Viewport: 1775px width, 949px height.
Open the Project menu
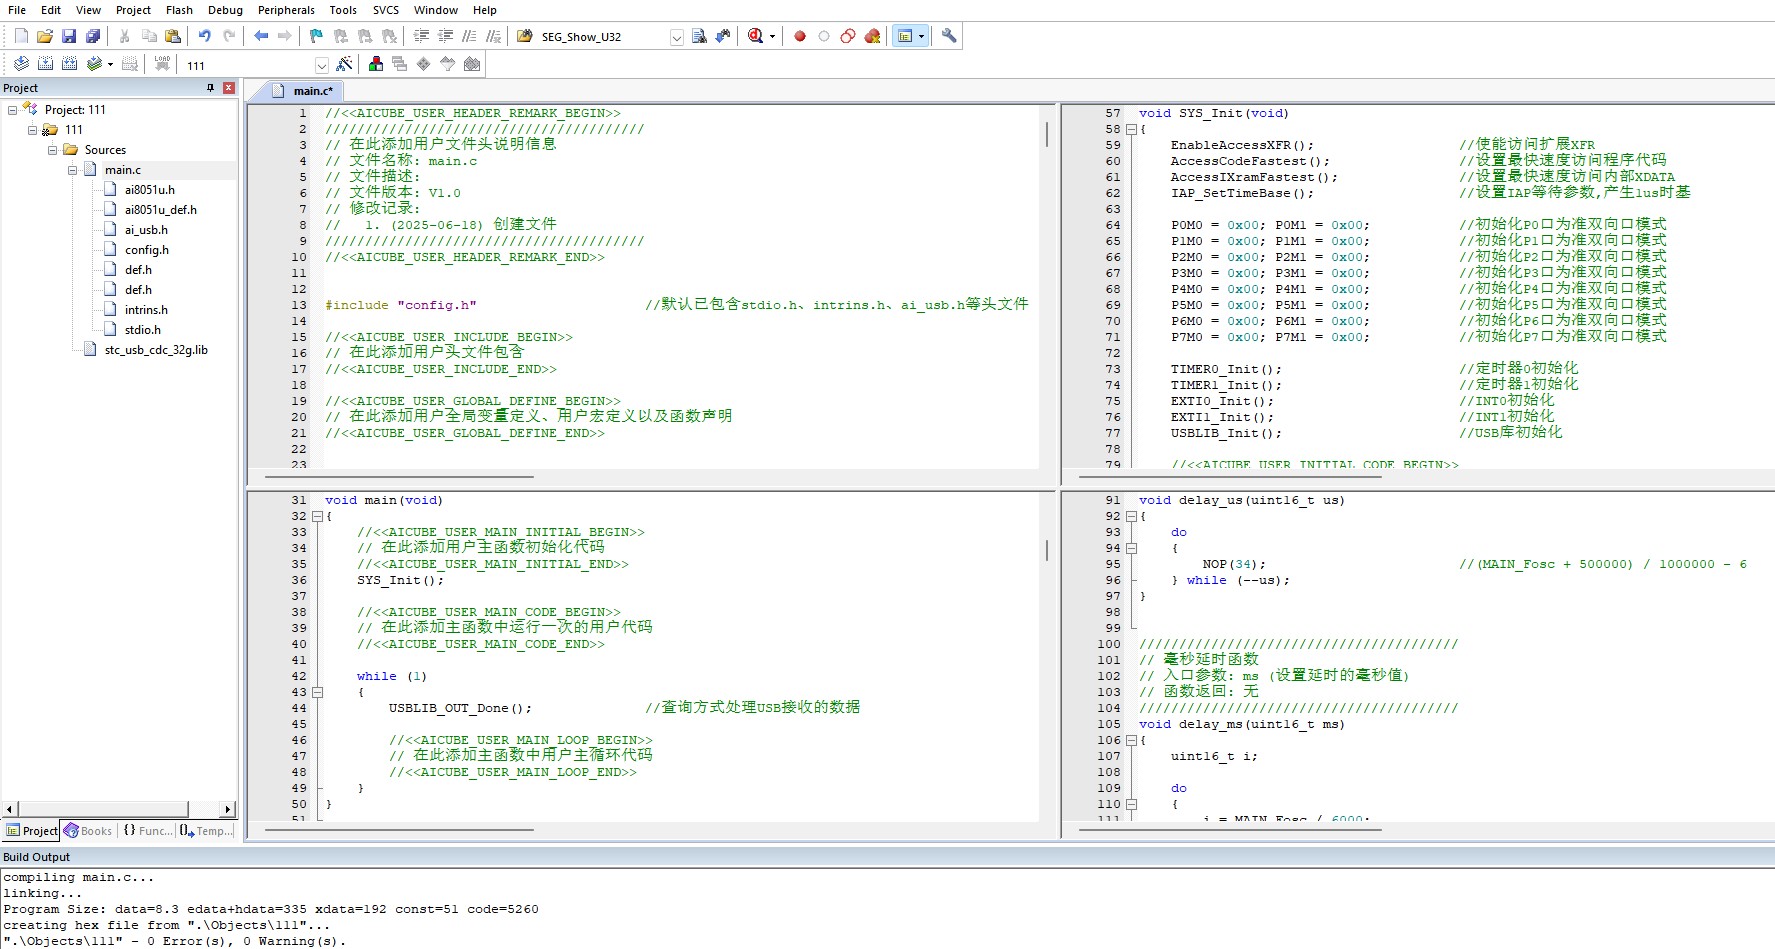coord(133,10)
